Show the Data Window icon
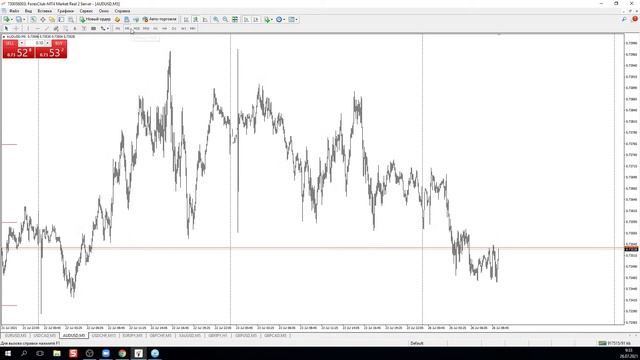This screenshot has width=640, height=360. pyautogui.click(x=42, y=19)
